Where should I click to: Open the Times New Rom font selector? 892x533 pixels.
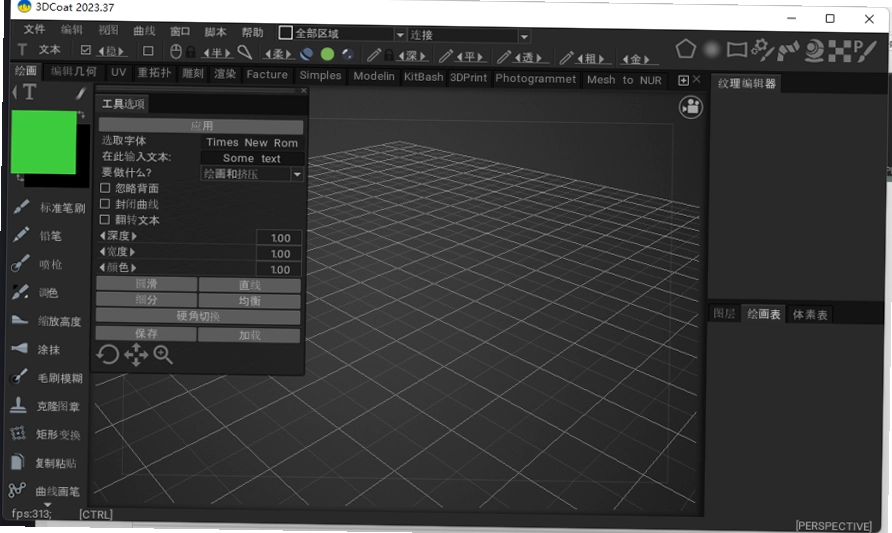[x=252, y=143]
